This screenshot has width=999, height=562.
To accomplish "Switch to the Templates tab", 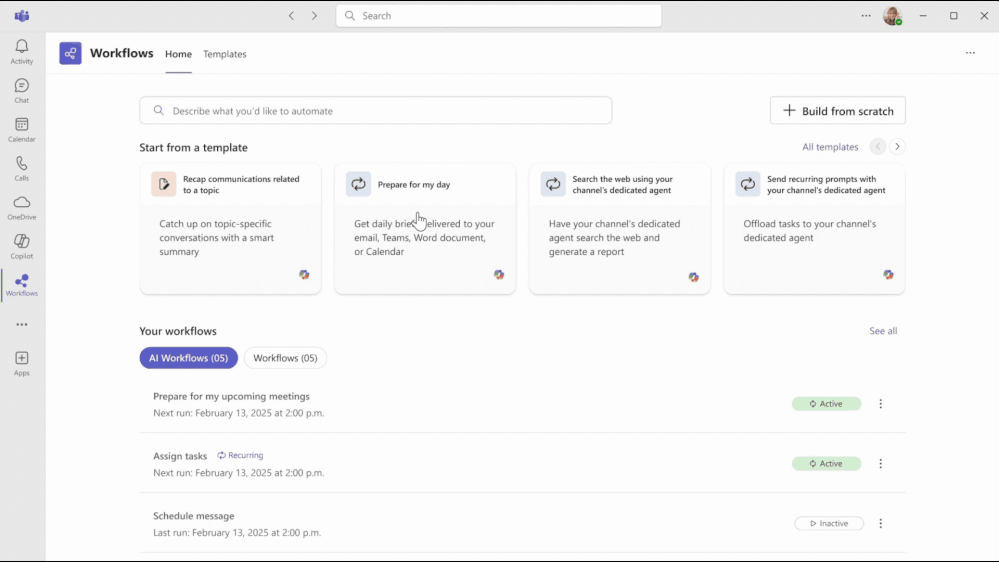I will tap(225, 54).
